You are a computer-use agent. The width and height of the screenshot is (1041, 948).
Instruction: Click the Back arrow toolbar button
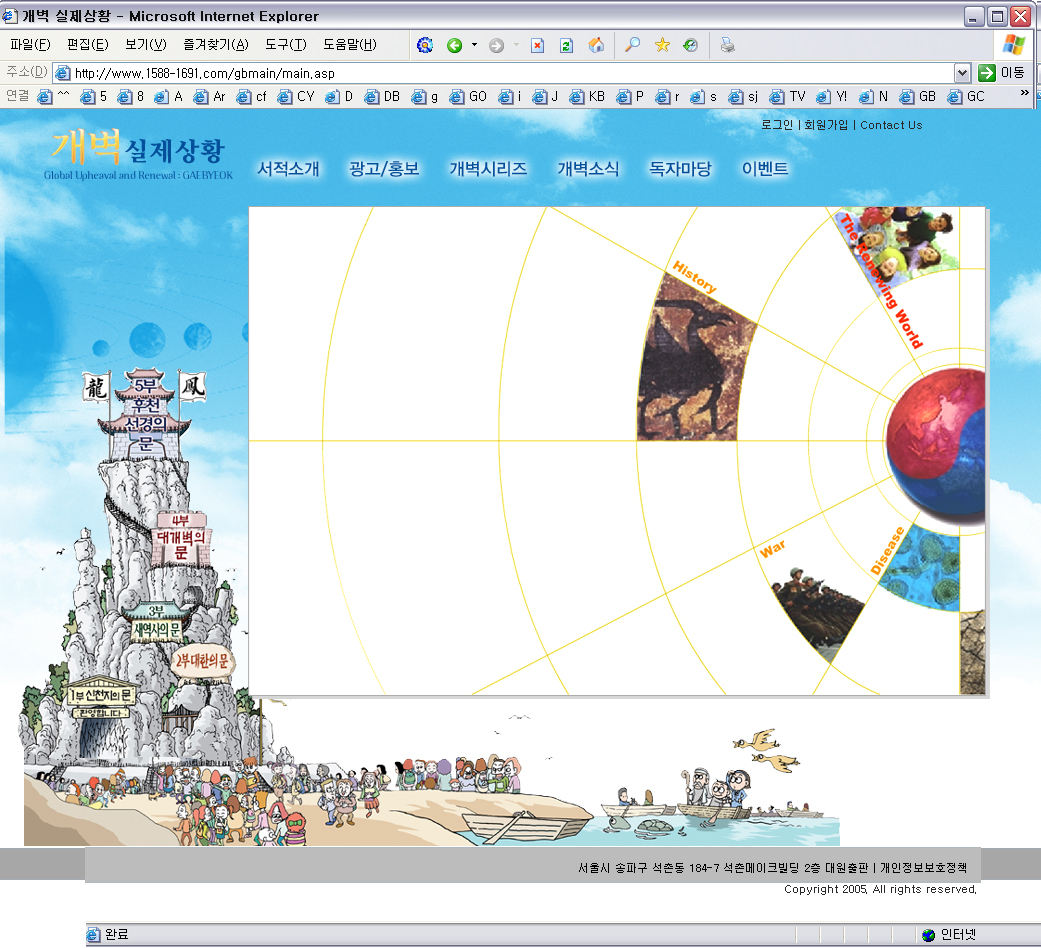[454, 45]
